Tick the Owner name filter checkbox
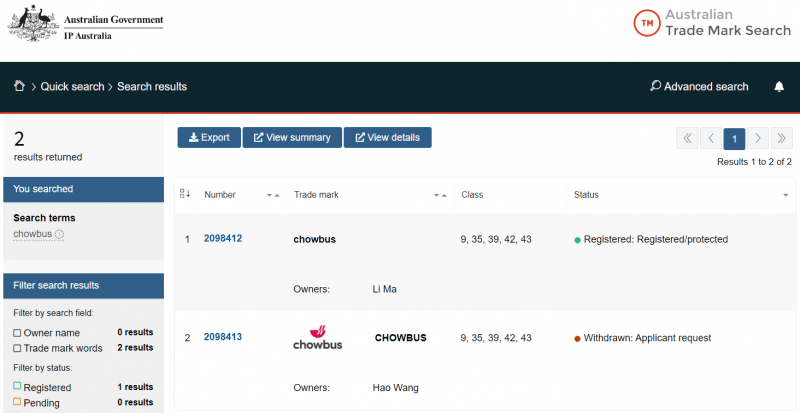Viewport: 800px width, 413px height. (17, 333)
